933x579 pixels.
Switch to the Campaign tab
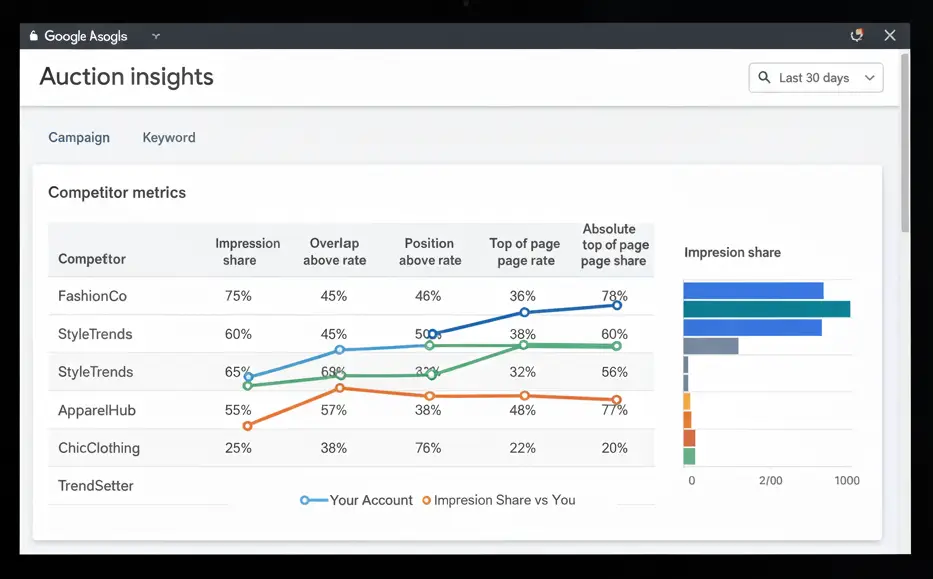pyautogui.click(x=79, y=137)
